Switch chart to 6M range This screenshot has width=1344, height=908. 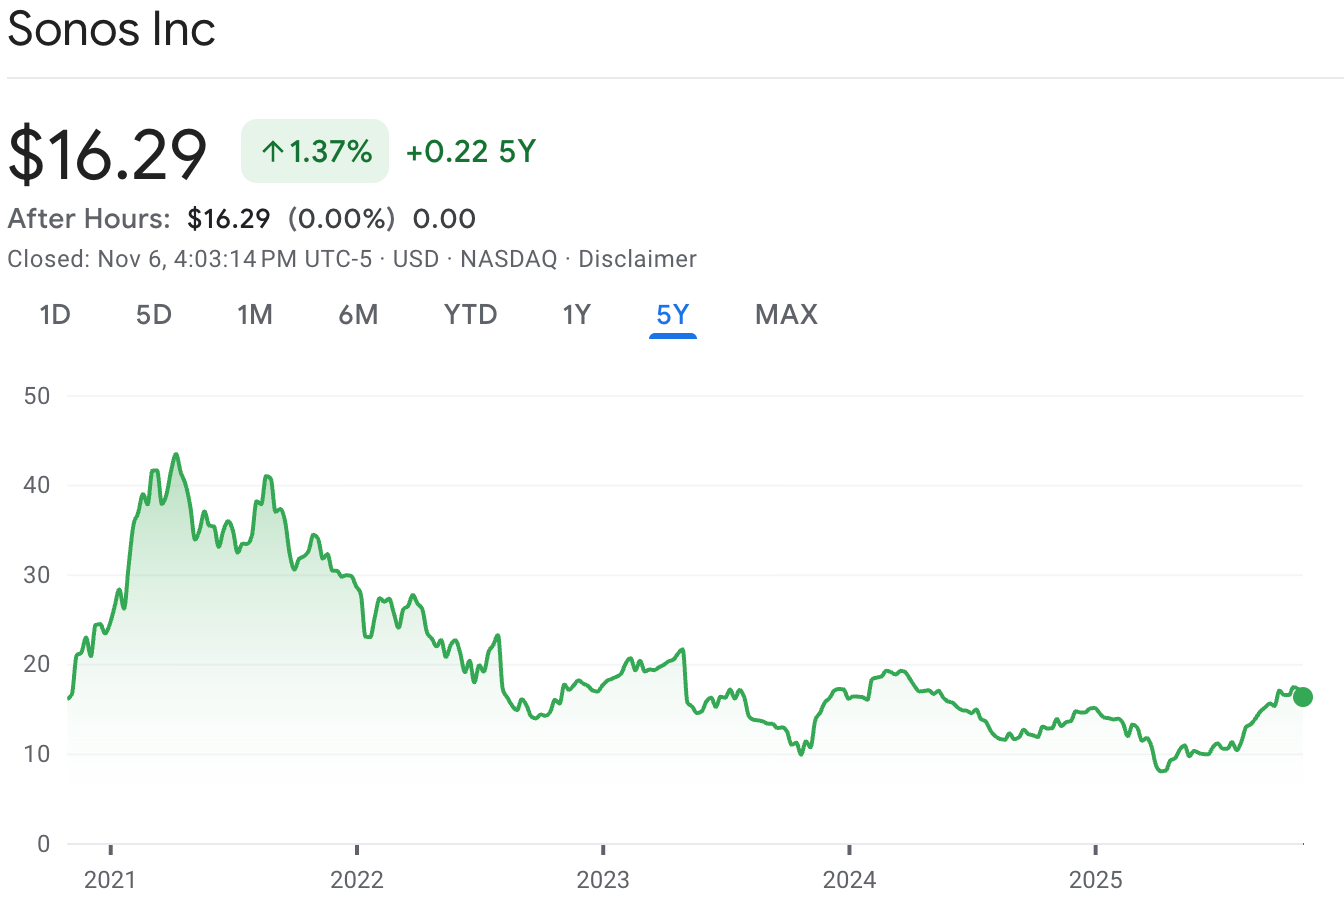click(x=358, y=315)
